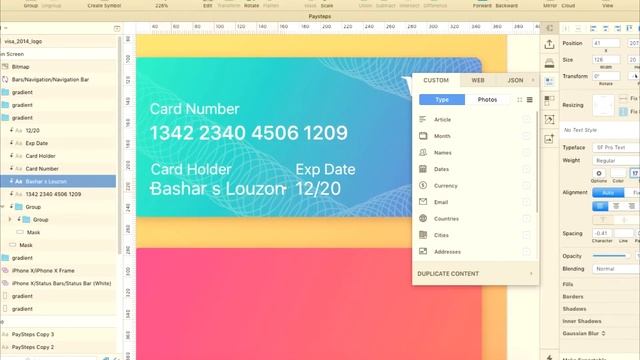640x360 pixels.
Task: Toggle checkbox beside Cities row
Action: coord(526,235)
